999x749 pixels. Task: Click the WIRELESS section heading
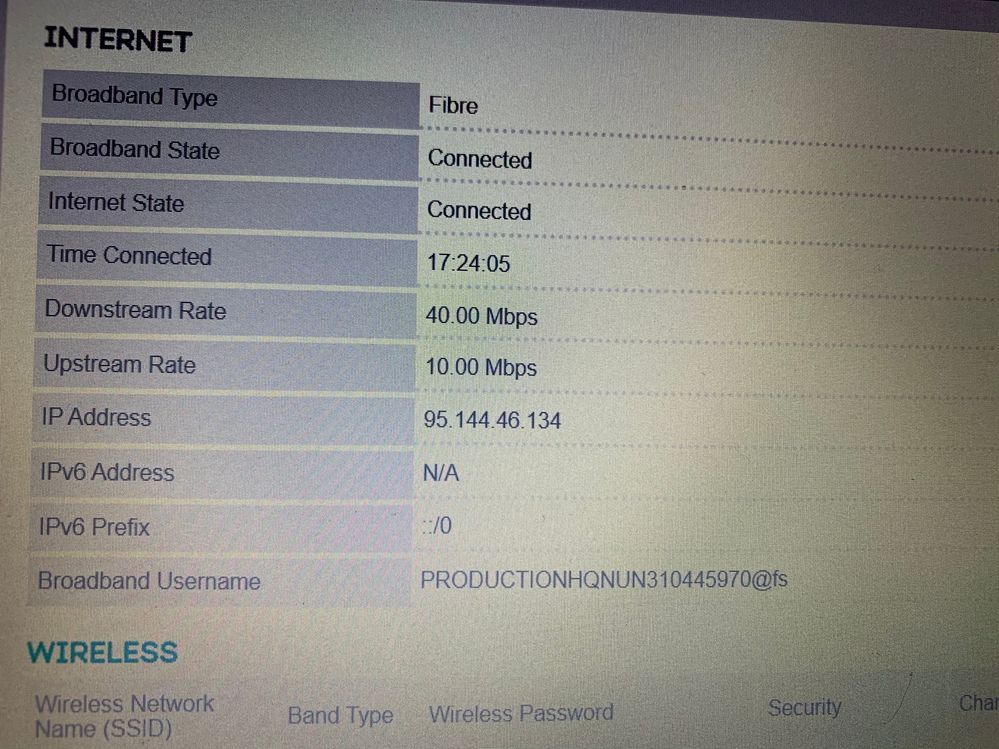click(x=102, y=653)
